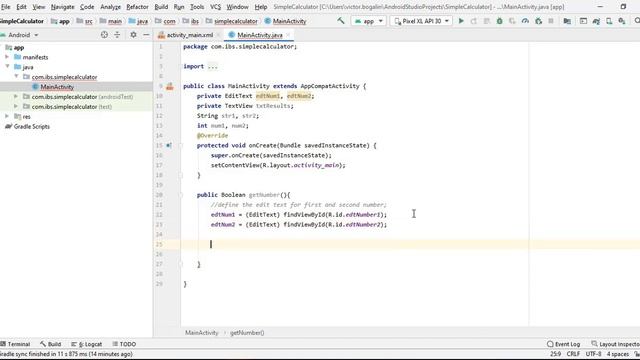This screenshot has width=640, height=360.
Task: Click the CRLF line separator status entry
Action: point(573,354)
